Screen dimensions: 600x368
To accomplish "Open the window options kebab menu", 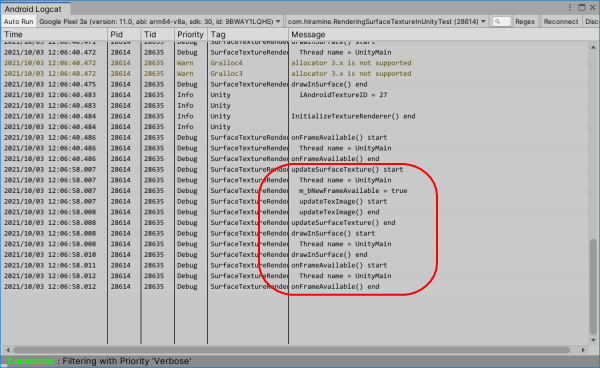I will [x=570, y=8].
